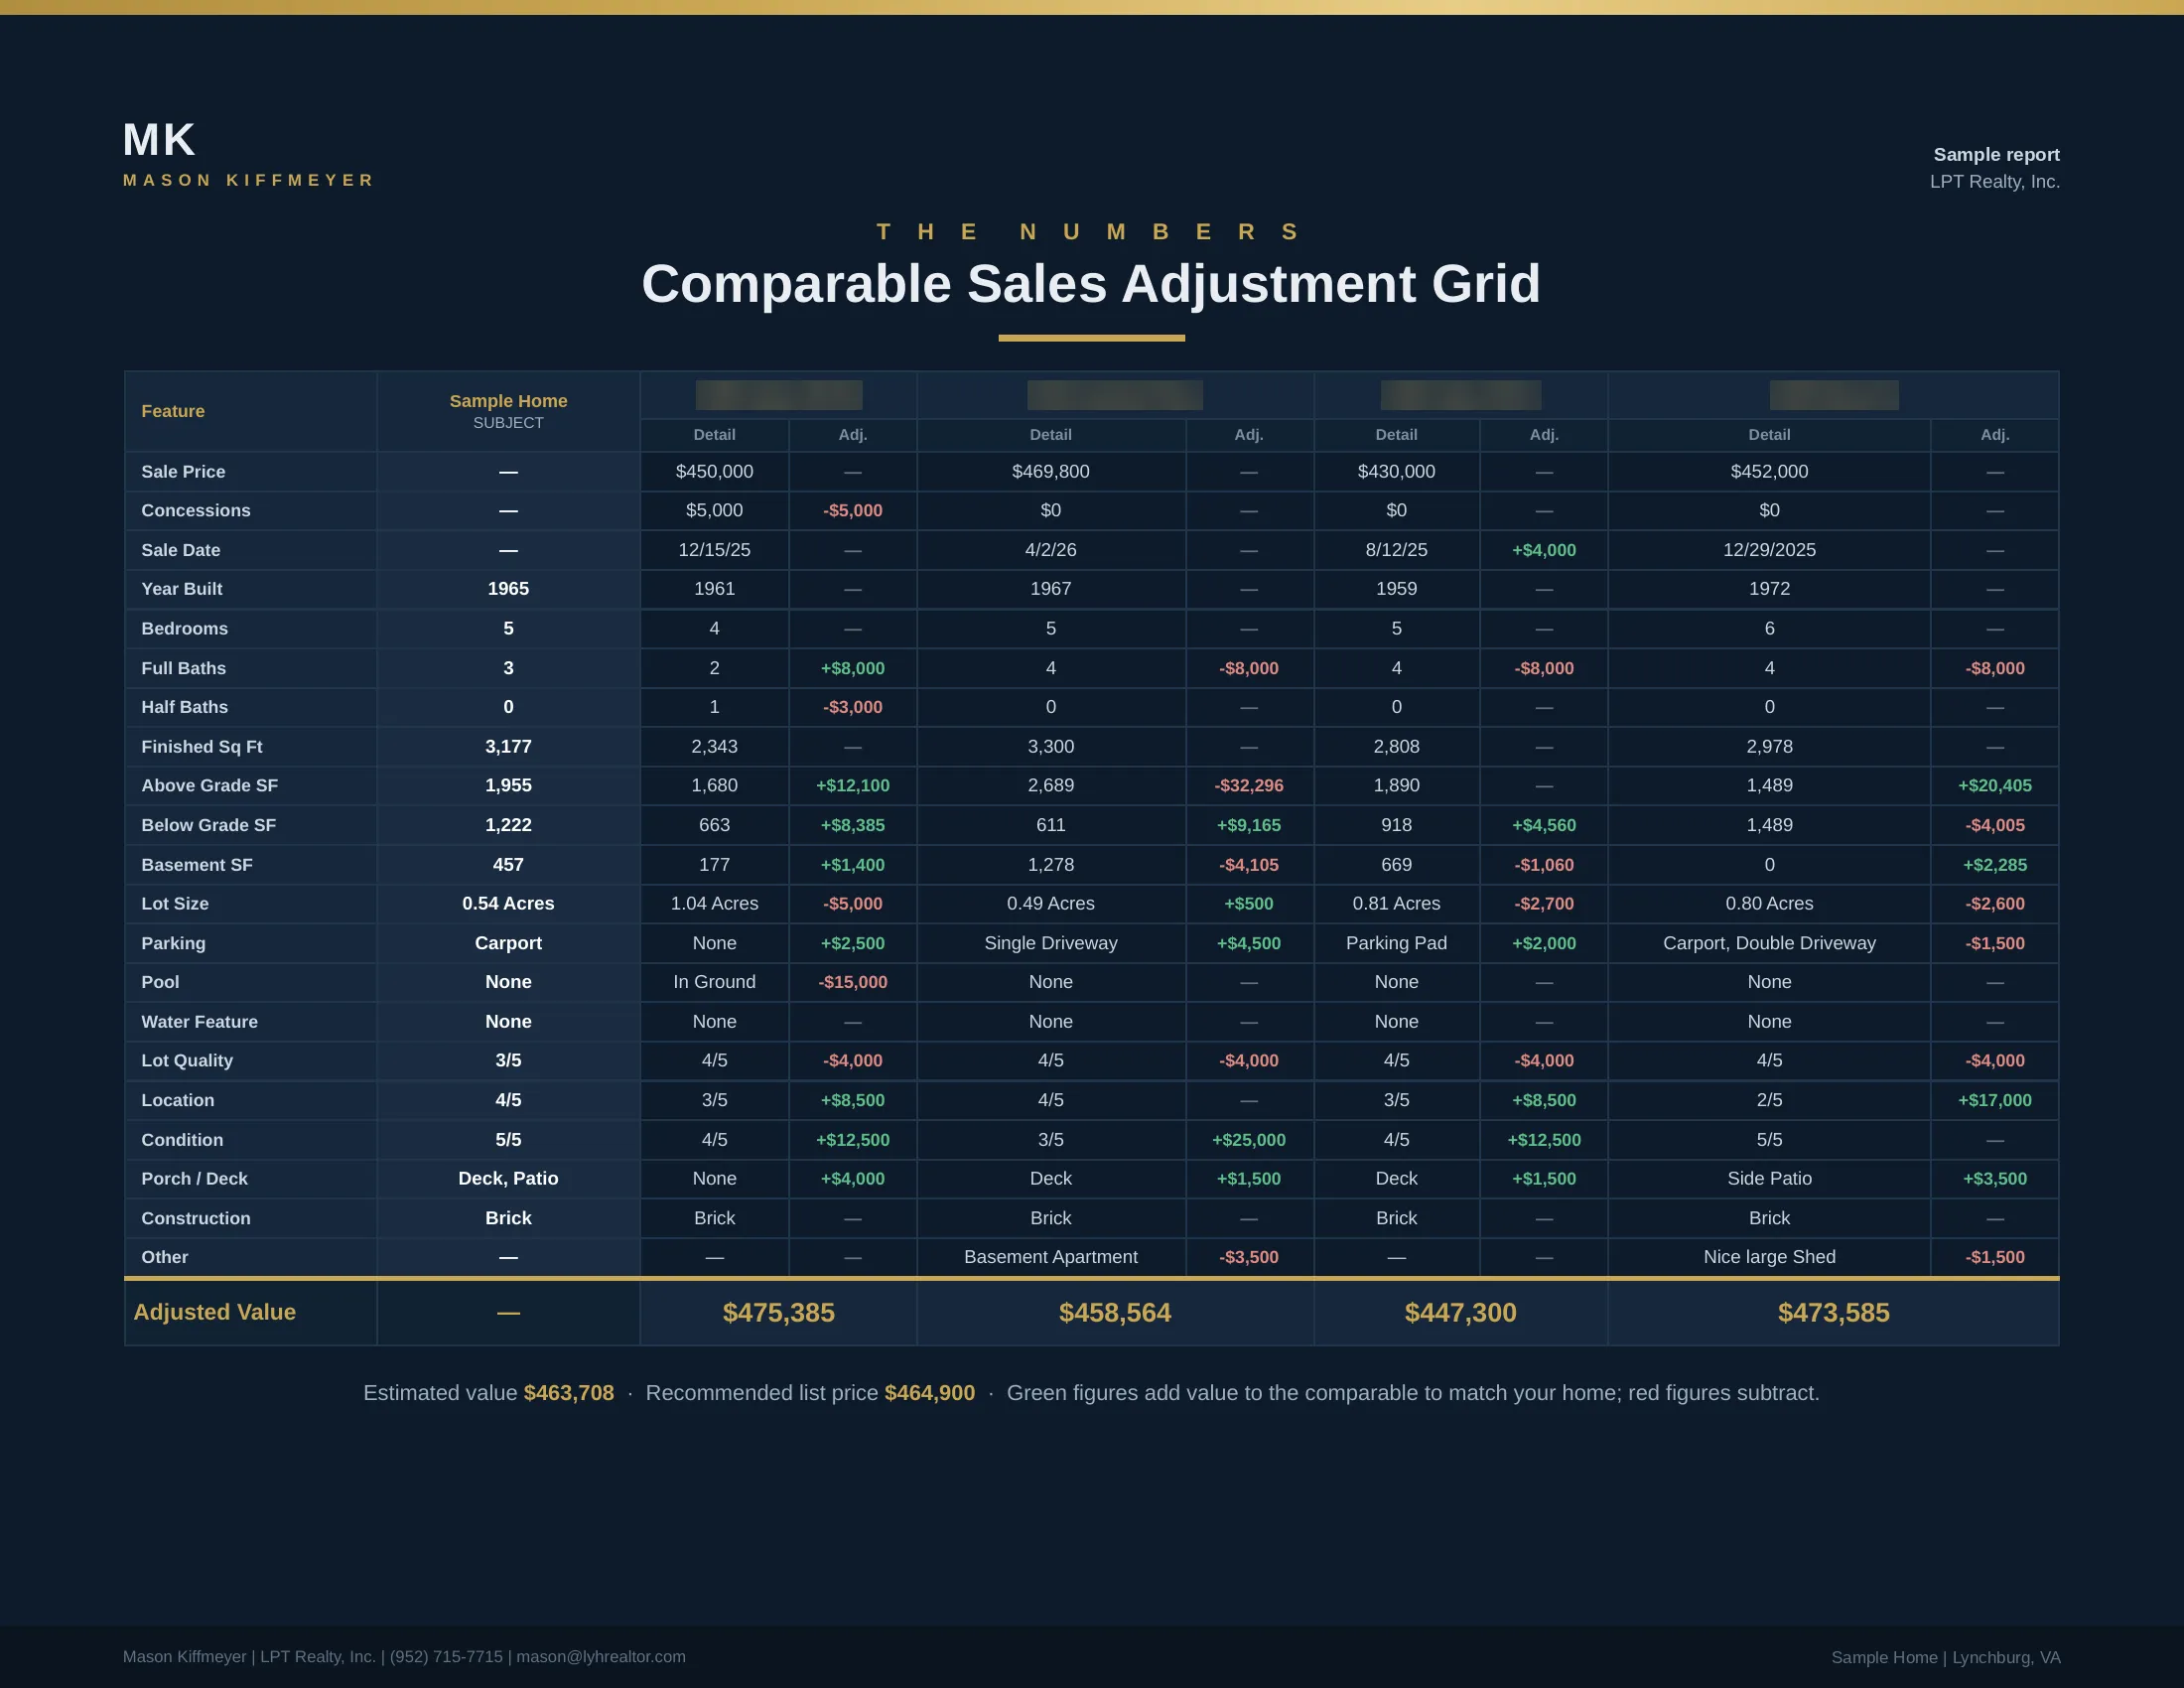Select the +$25,000 condition adjustment
2184x1688 pixels.
1249,1140
